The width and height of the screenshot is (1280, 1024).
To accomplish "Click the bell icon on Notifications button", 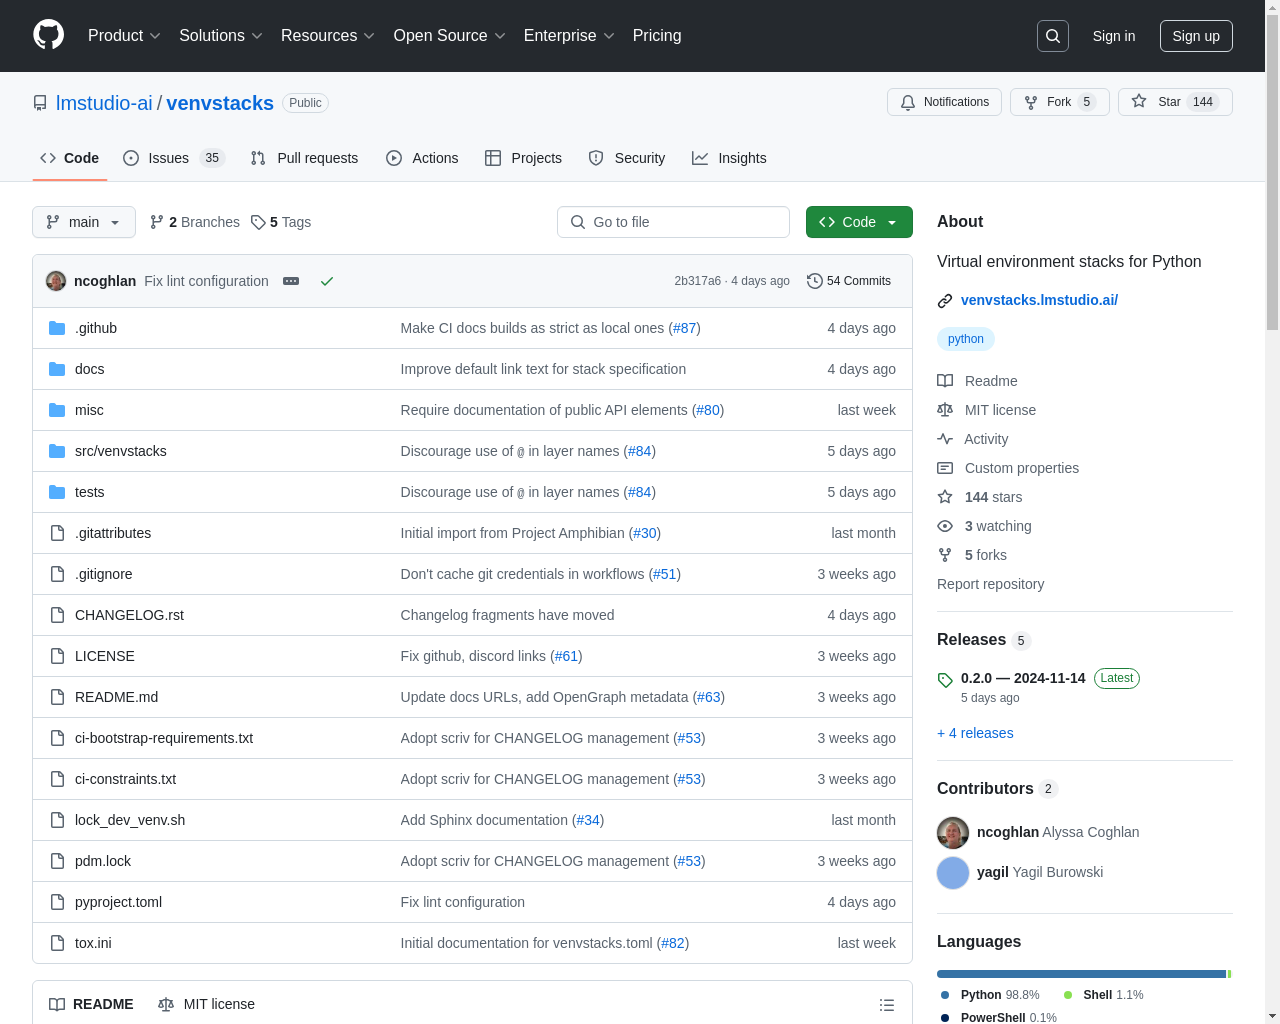I will tap(908, 102).
